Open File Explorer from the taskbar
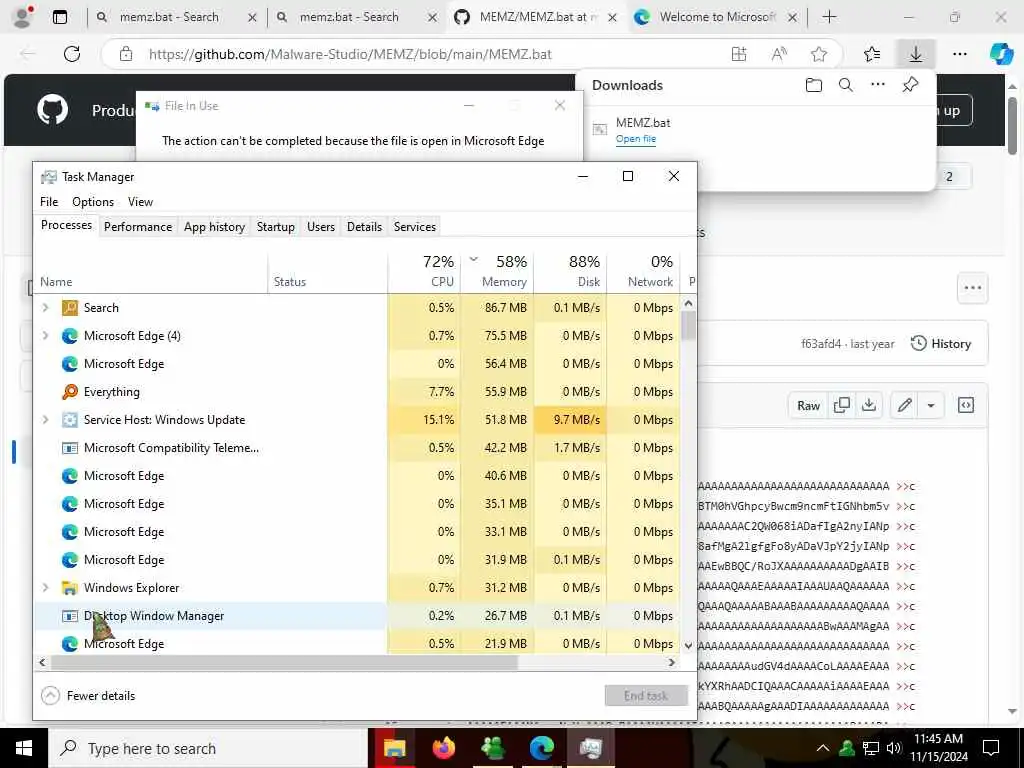 394,748
